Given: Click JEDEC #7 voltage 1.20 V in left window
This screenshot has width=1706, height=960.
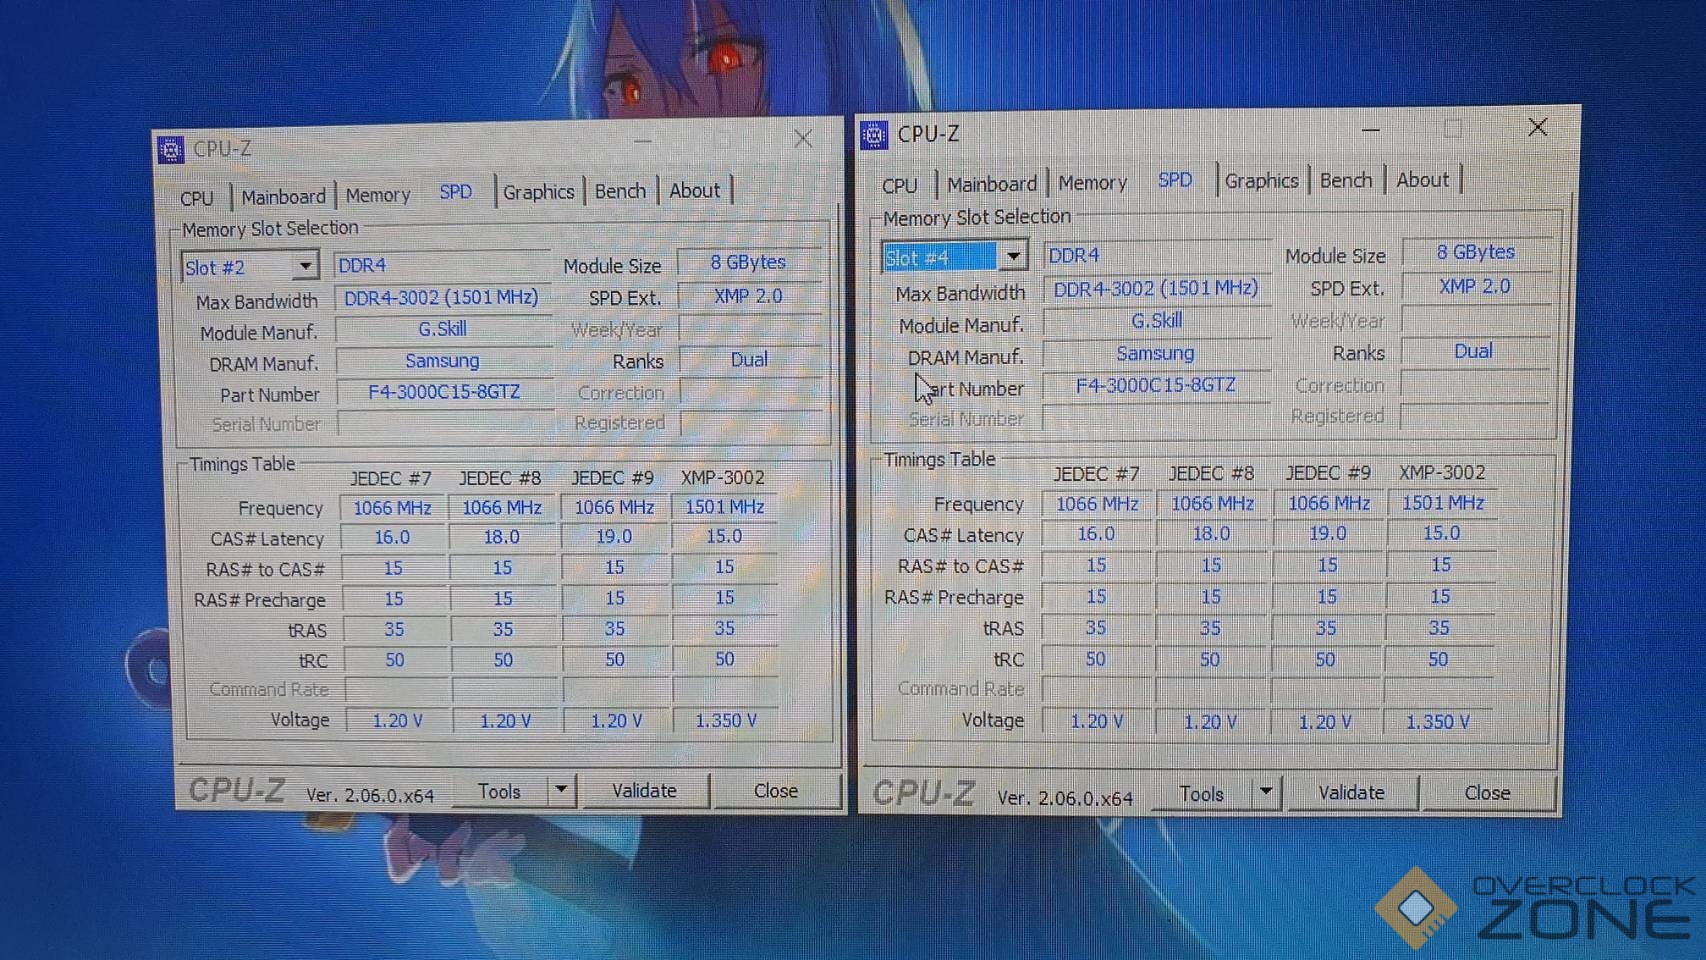Looking at the screenshot, I should 397,720.
